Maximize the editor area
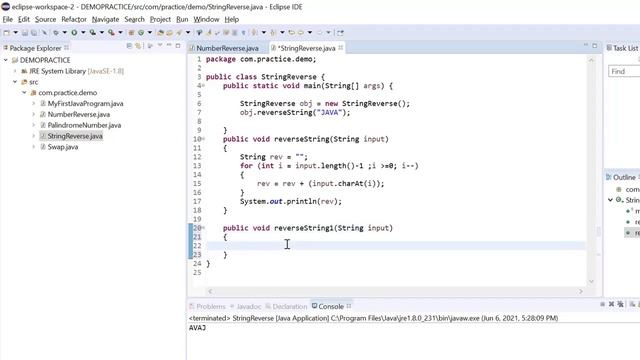 [x=595, y=46]
